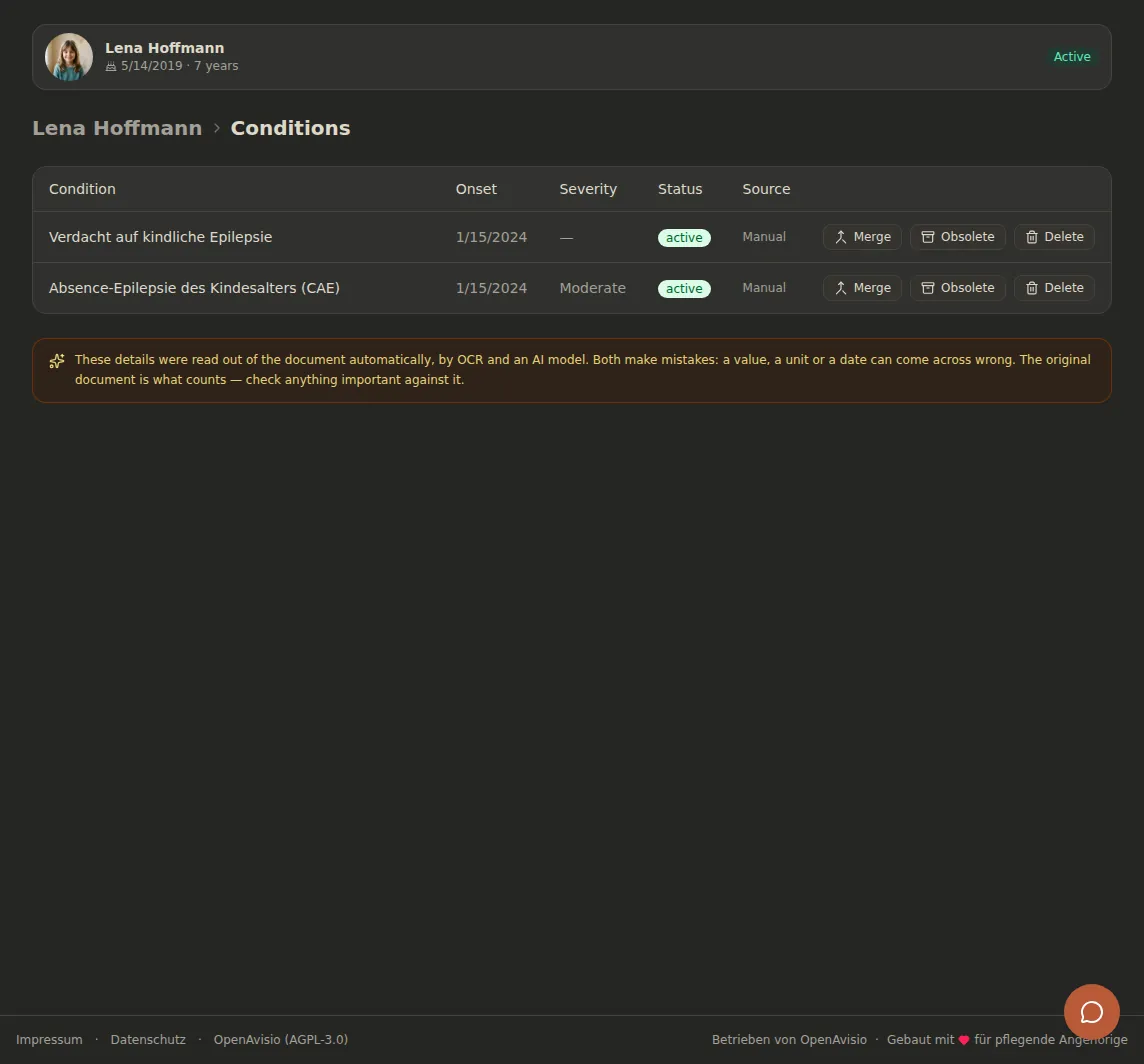This screenshot has width=1144, height=1064.
Task: Click Lena Hoffmann's avatar photo
Action: (x=69, y=57)
